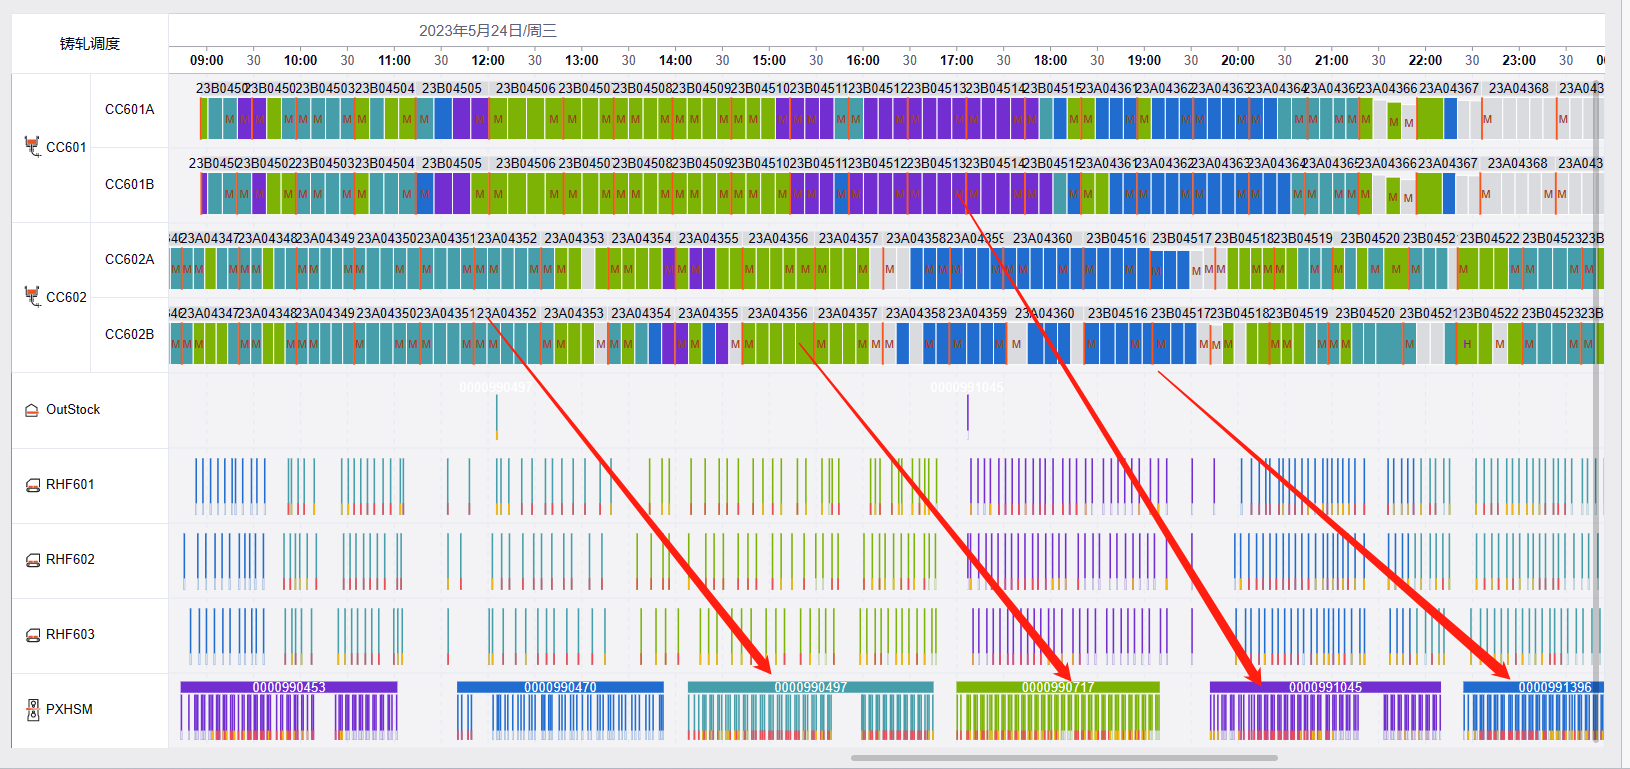This screenshot has height=769, width=1630.
Task: Select the OutStock row icon
Action: click(x=32, y=410)
